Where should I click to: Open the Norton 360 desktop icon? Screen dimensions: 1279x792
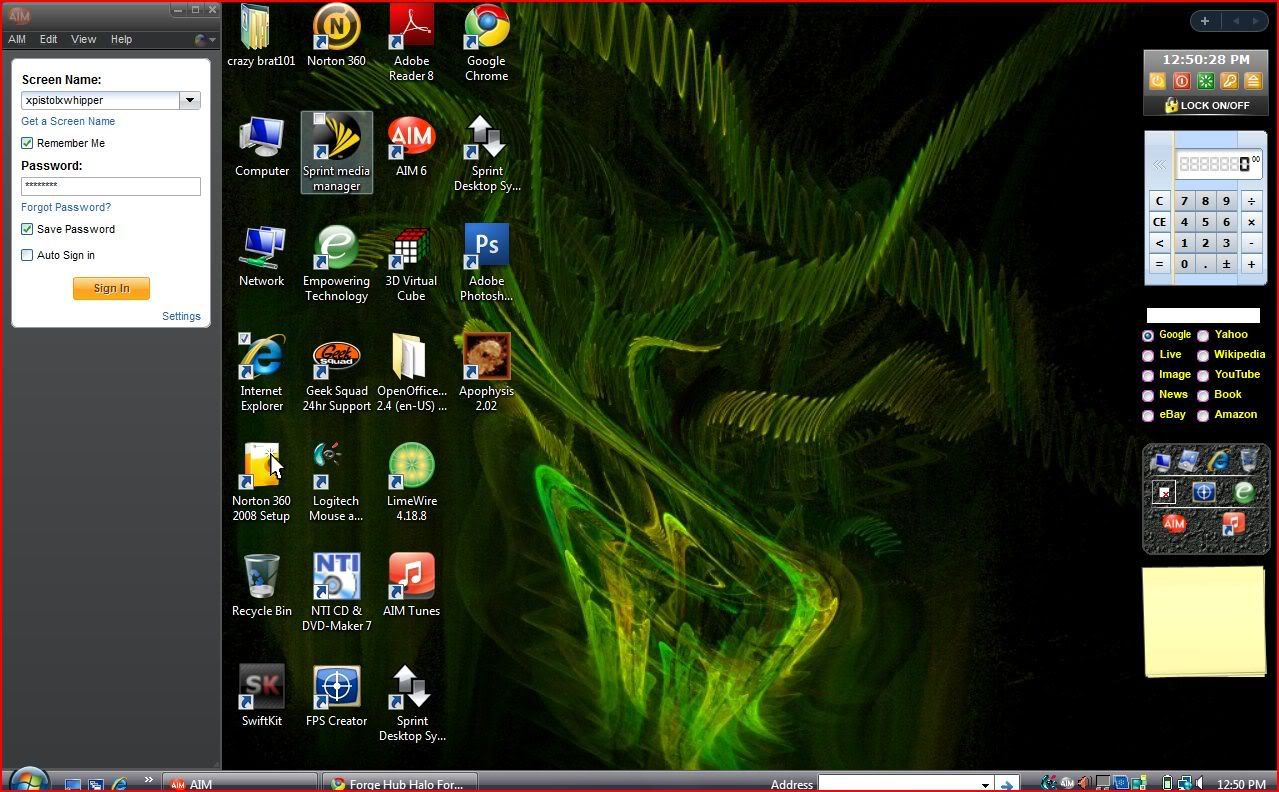point(336,35)
